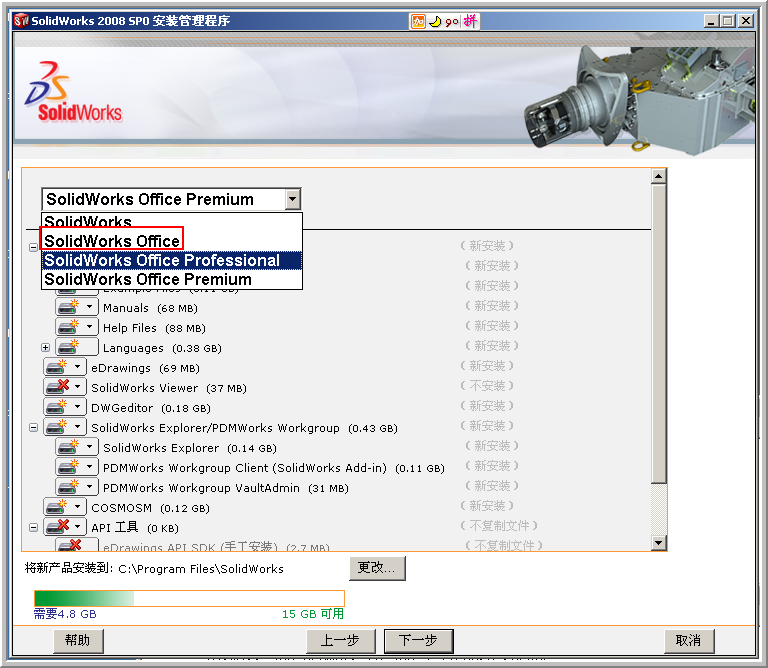The width and height of the screenshot is (768, 668).
Task: Open the COSMOSM install option arrow
Action: pyautogui.click(x=77, y=507)
